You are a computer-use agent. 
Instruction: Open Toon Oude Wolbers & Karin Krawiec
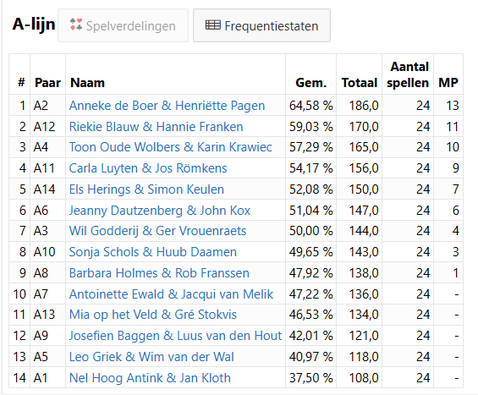(170, 147)
